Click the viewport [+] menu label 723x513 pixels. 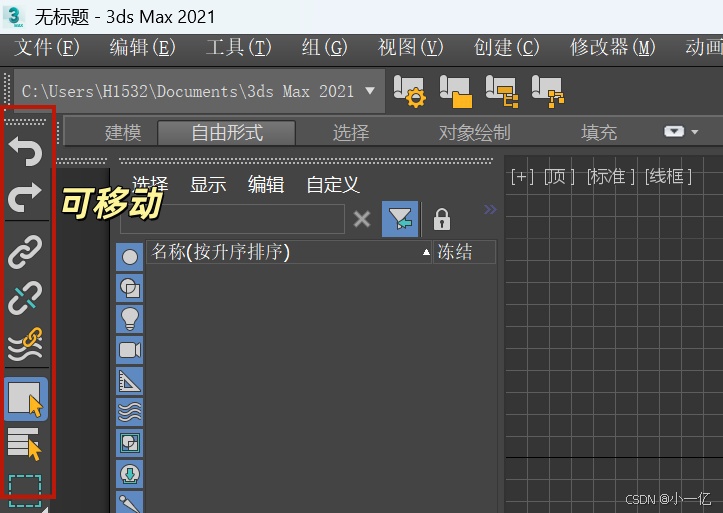pyautogui.click(x=522, y=177)
